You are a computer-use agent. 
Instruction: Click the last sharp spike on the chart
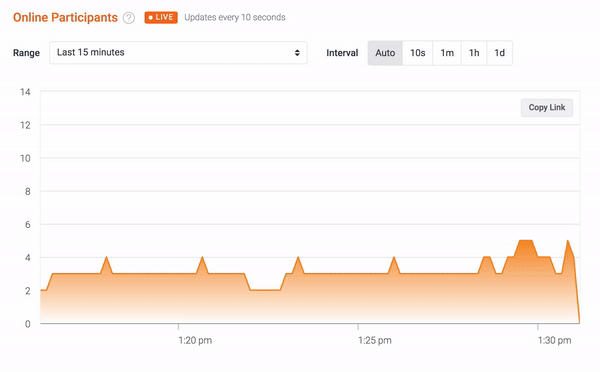click(567, 241)
